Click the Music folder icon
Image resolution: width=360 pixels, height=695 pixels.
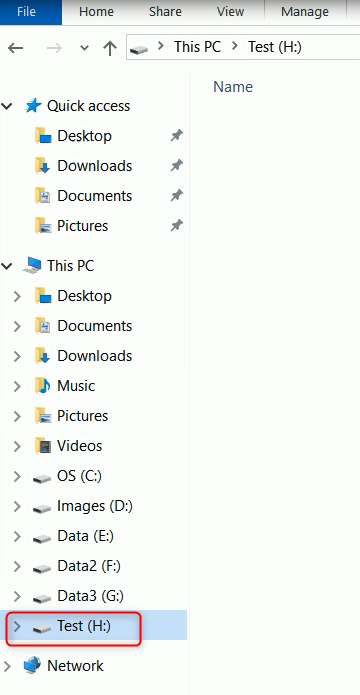[x=43, y=386]
